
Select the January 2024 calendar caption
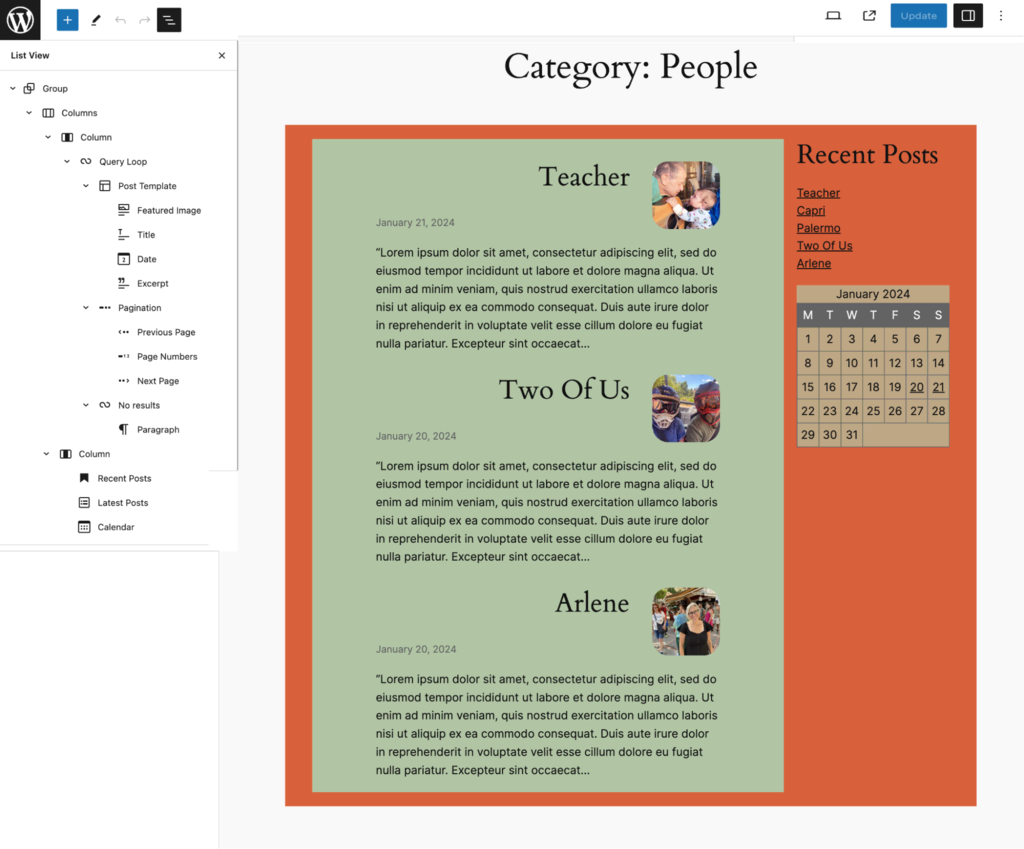point(872,294)
